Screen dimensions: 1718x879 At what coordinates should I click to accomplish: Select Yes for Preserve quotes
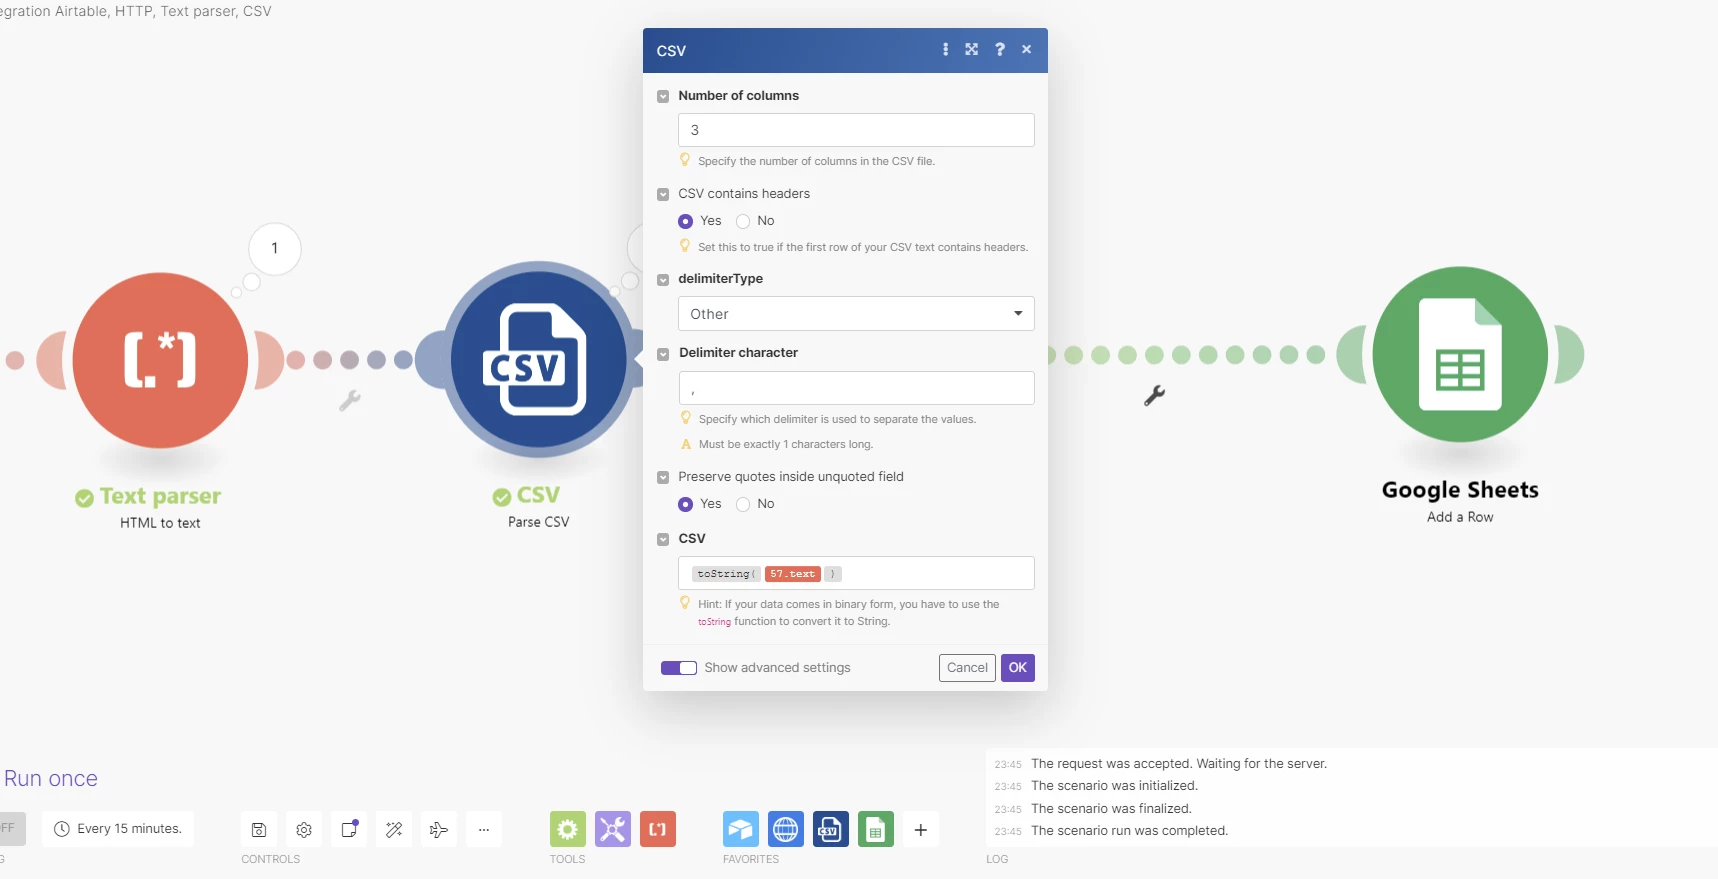click(685, 504)
